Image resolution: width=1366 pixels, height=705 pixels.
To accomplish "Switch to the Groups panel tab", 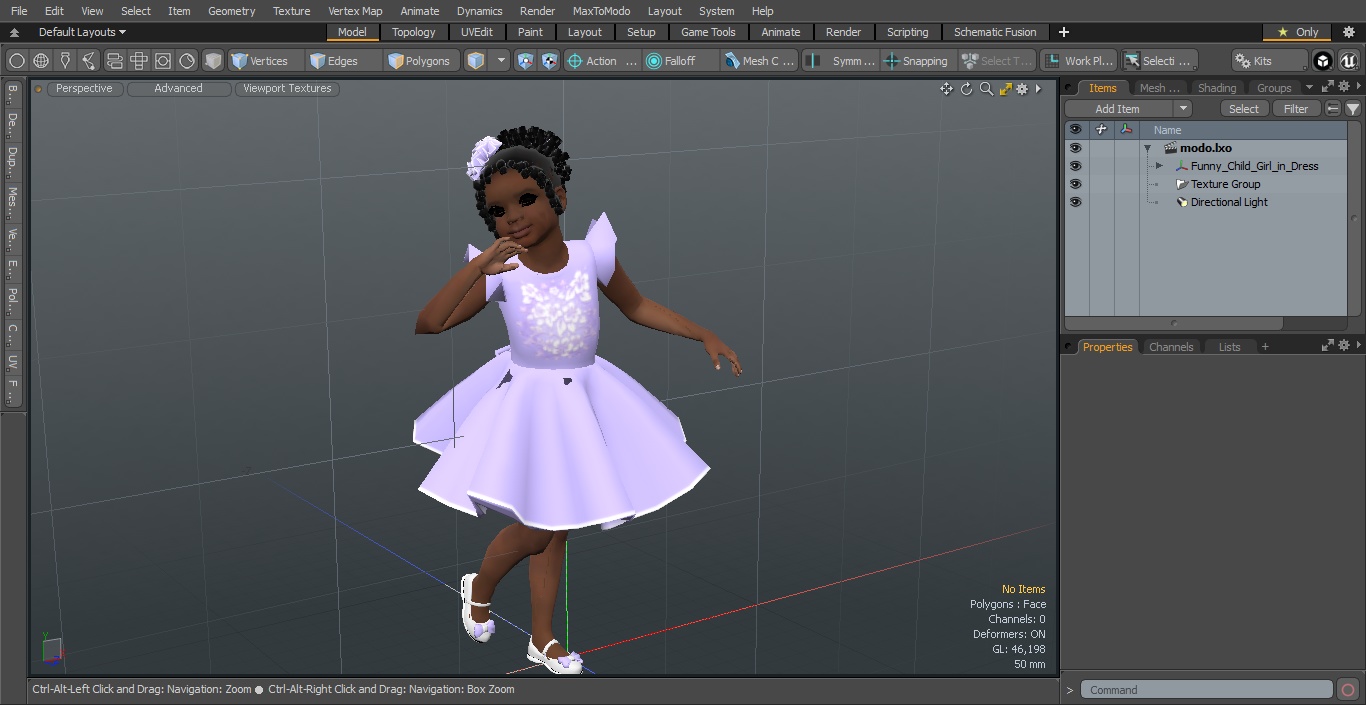I will (x=1274, y=88).
